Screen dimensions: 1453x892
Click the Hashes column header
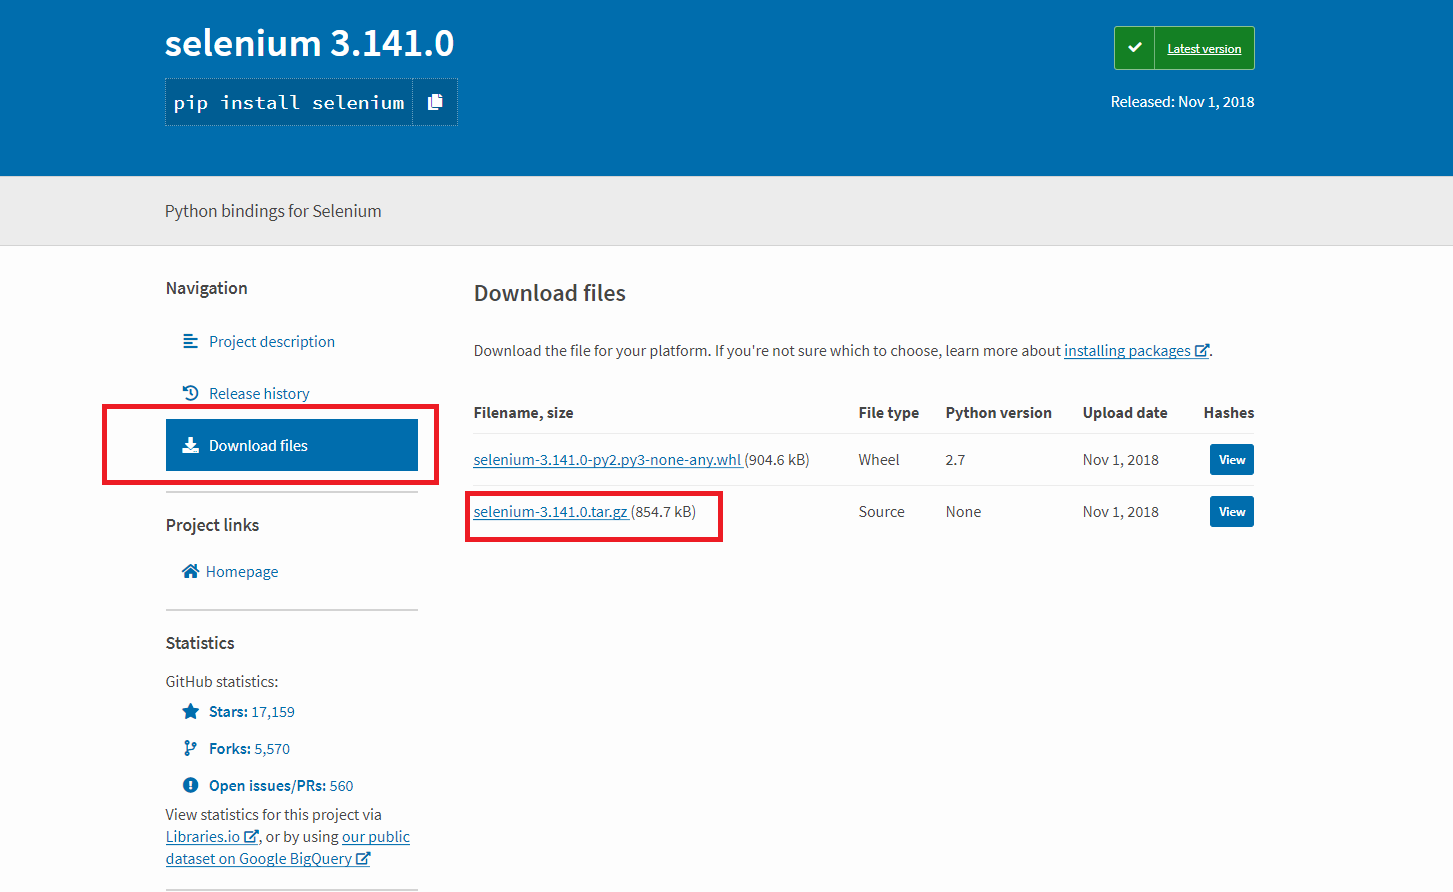coord(1228,412)
